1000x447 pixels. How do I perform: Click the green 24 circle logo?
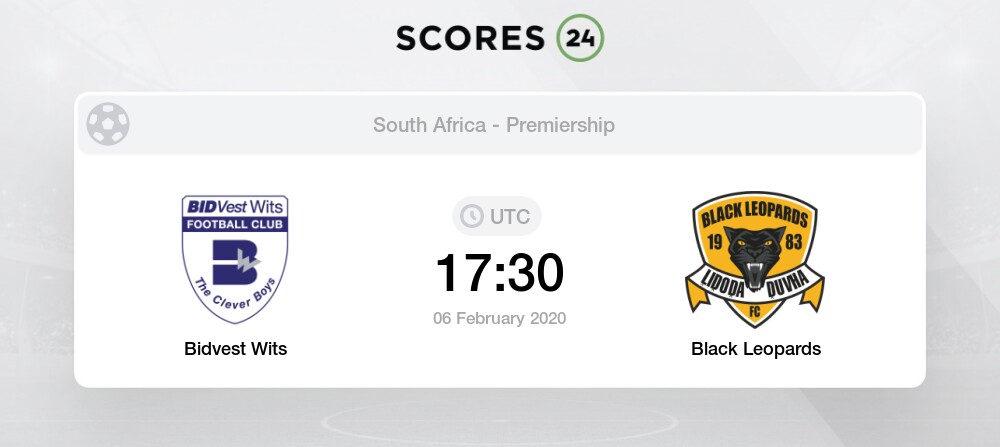coord(579,38)
